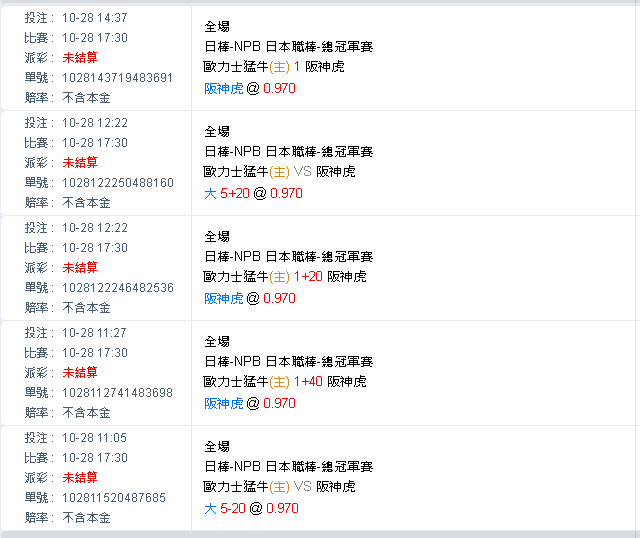Click the league title in the first bet row
640x538 pixels.
pyautogui.click(x=288, y=47)
